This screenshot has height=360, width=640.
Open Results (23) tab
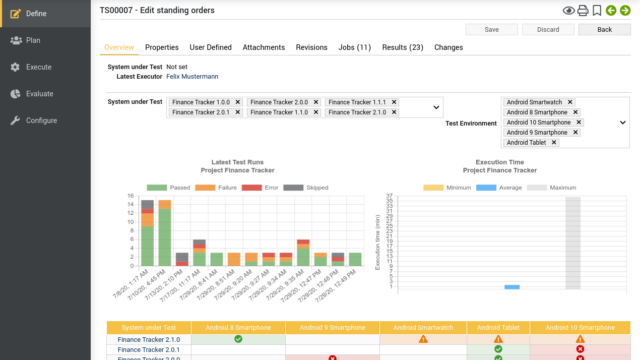click(402, 47)
